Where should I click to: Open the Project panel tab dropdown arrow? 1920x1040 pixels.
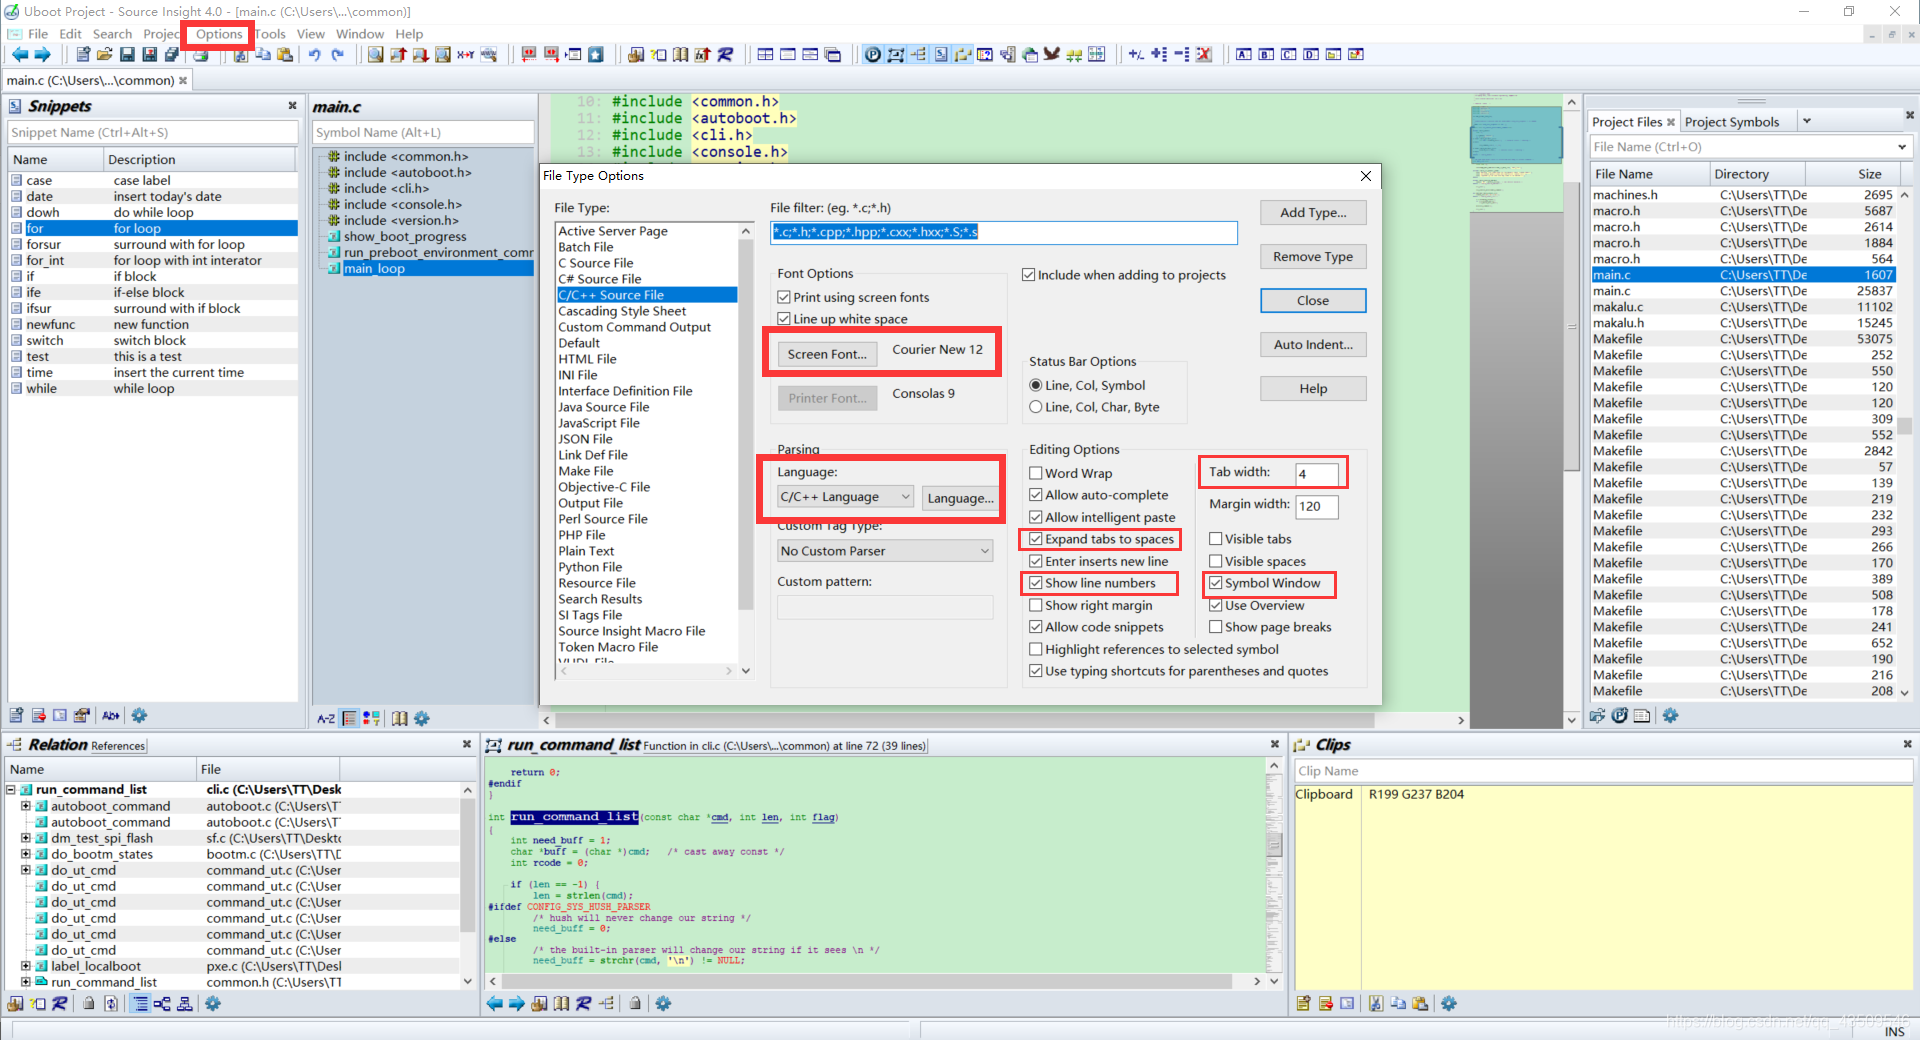1806,122
